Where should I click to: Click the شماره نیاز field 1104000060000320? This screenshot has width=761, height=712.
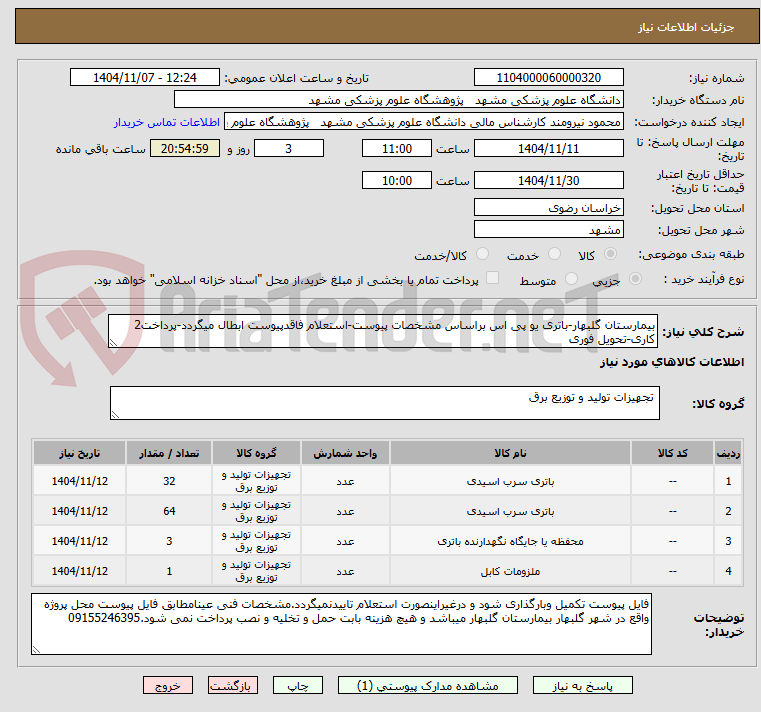coord(548,78)
